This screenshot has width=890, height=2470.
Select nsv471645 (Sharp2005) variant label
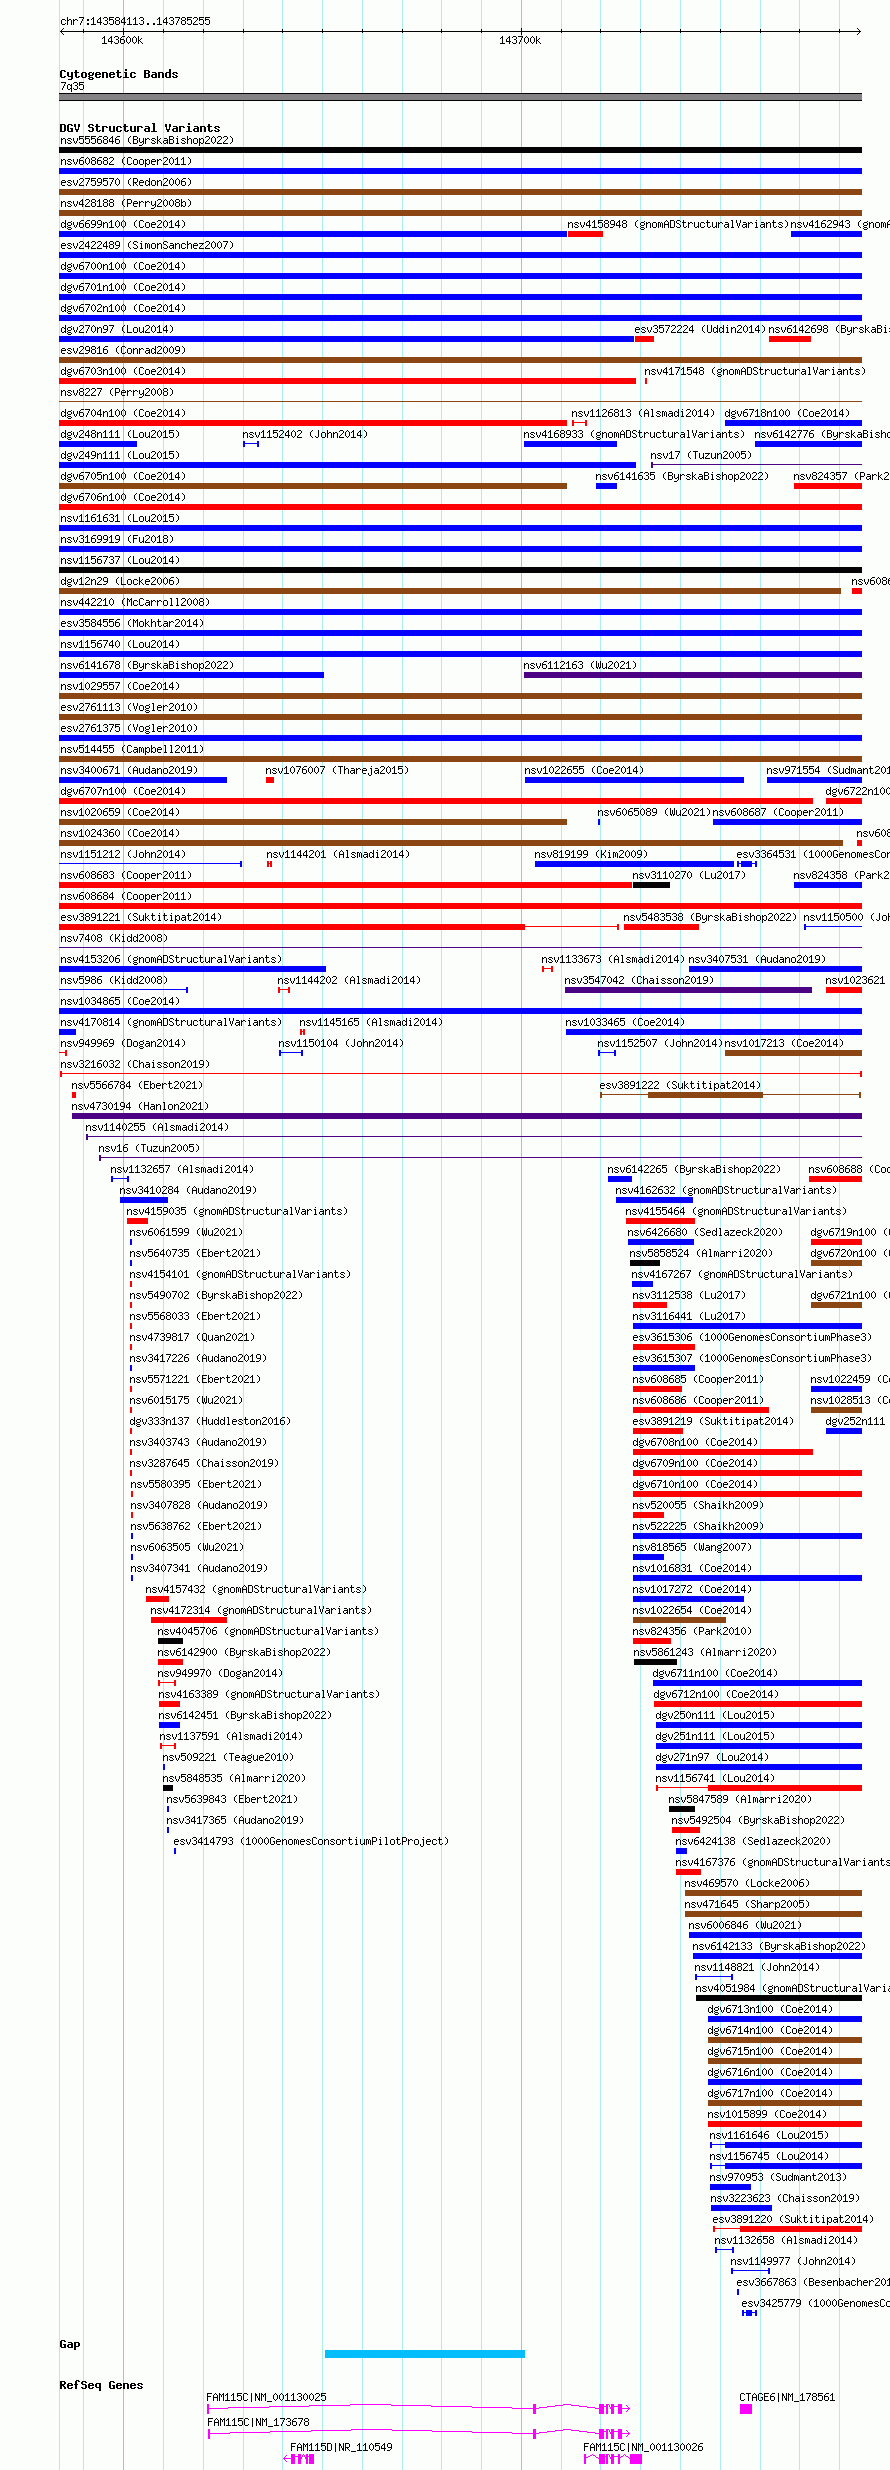[x=747, y=1904]
